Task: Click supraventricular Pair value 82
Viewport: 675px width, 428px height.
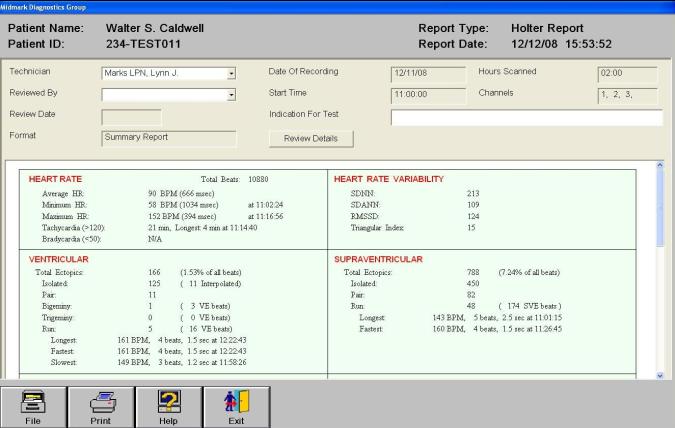Action: click(x=471, y=295)
